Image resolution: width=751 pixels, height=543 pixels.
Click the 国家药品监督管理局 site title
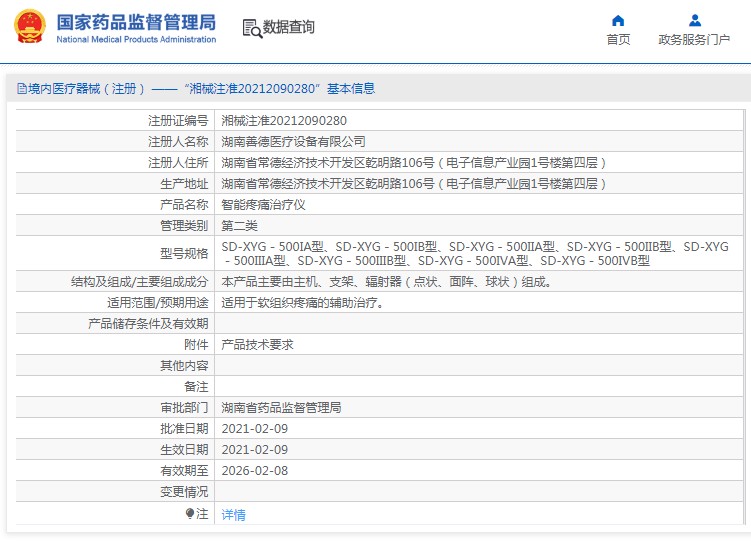coord(135,21)
